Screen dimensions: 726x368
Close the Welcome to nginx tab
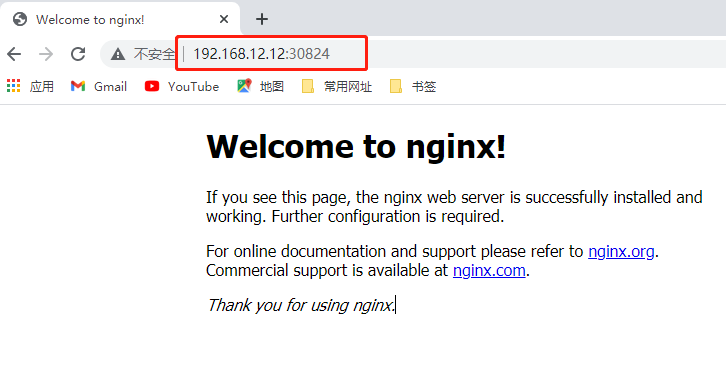click(224, 19)
